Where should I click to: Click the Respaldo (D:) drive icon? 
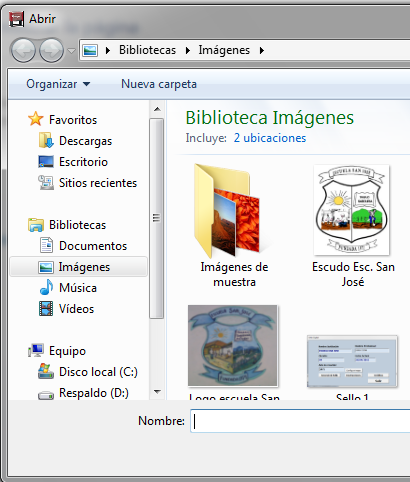tap(46, 395)
